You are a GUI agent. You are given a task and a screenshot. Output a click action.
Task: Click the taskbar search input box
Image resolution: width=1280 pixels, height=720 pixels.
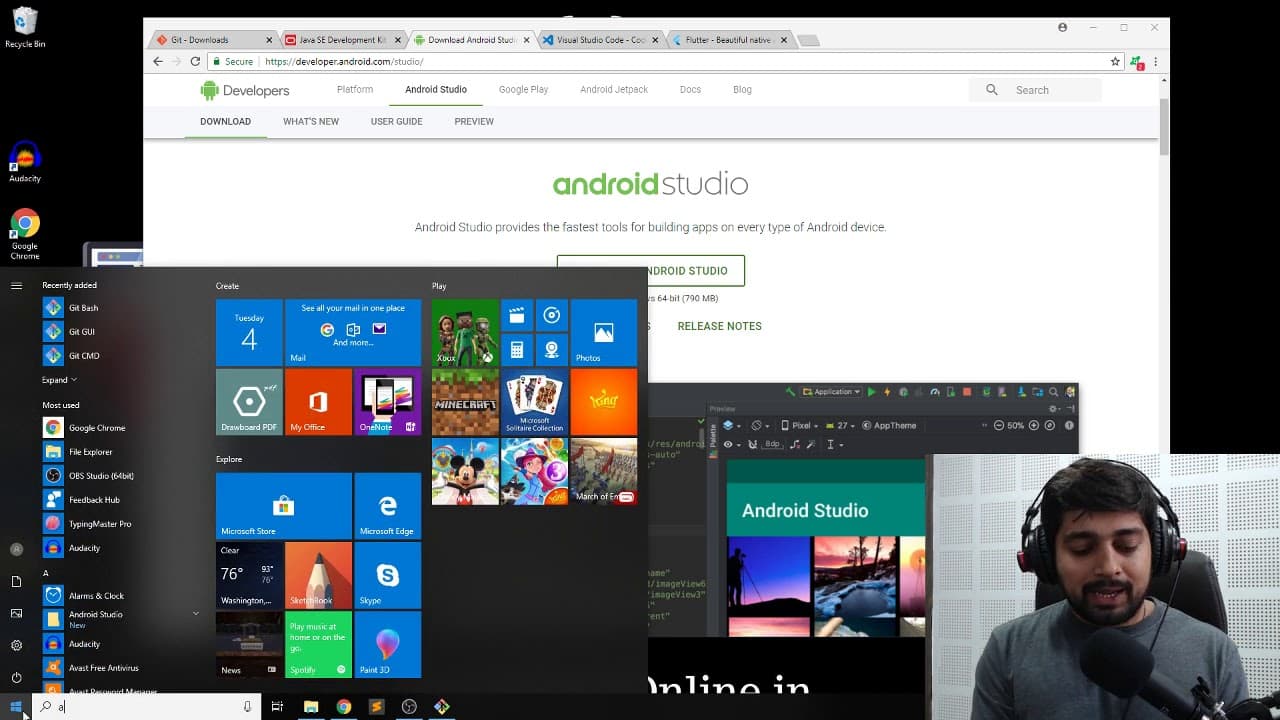pyautogui.click(x=146, y=707)
